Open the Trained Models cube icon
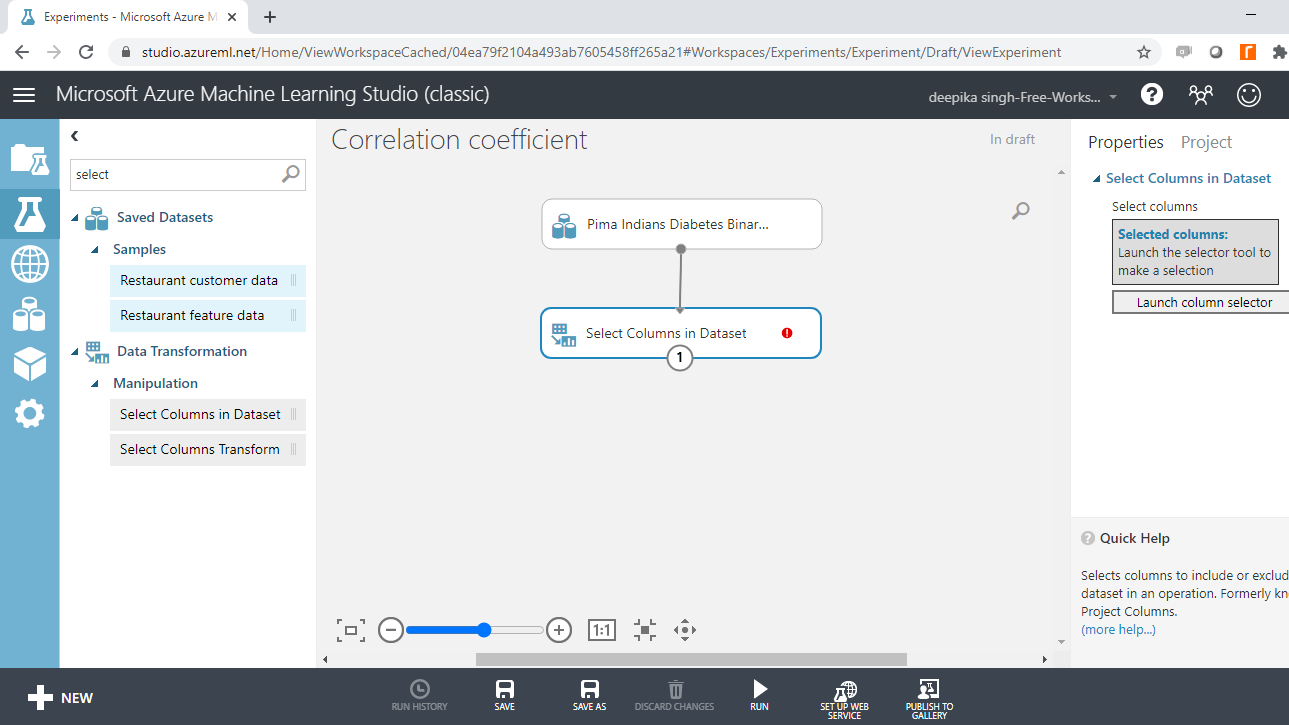 29,364
